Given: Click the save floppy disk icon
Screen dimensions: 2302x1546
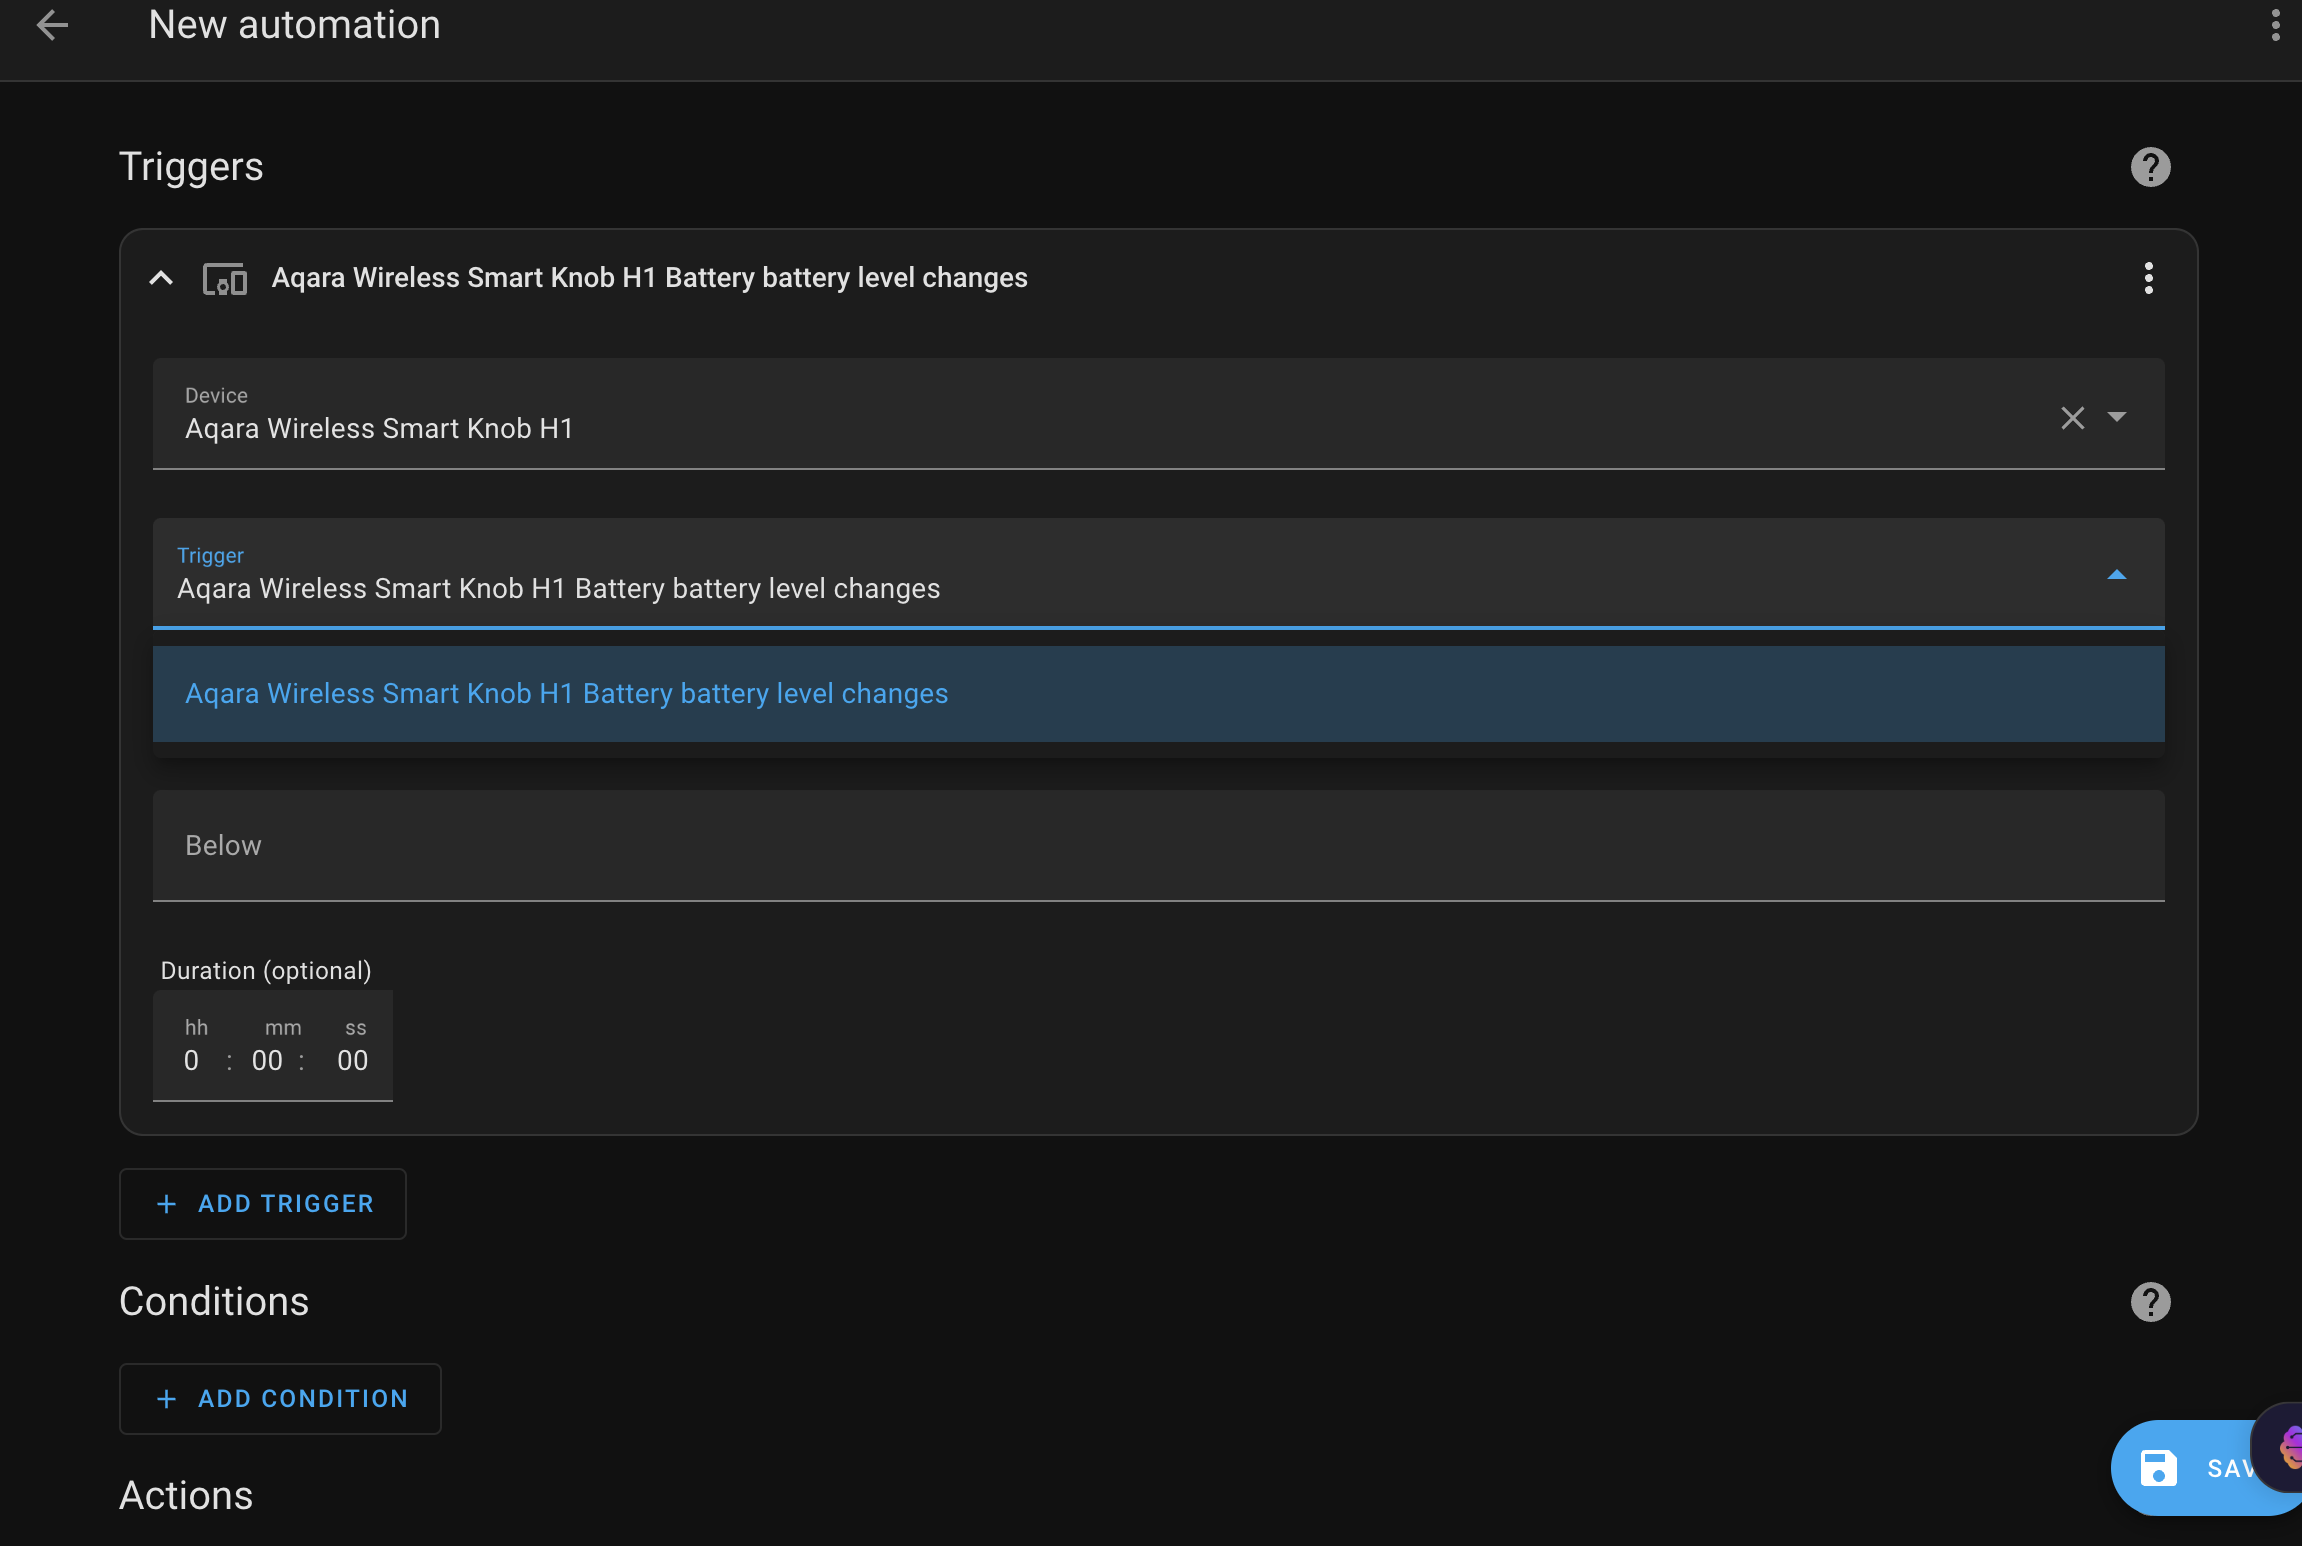Looking at the screenshot, I should pyautogui.click(x=2158, y=1468).
